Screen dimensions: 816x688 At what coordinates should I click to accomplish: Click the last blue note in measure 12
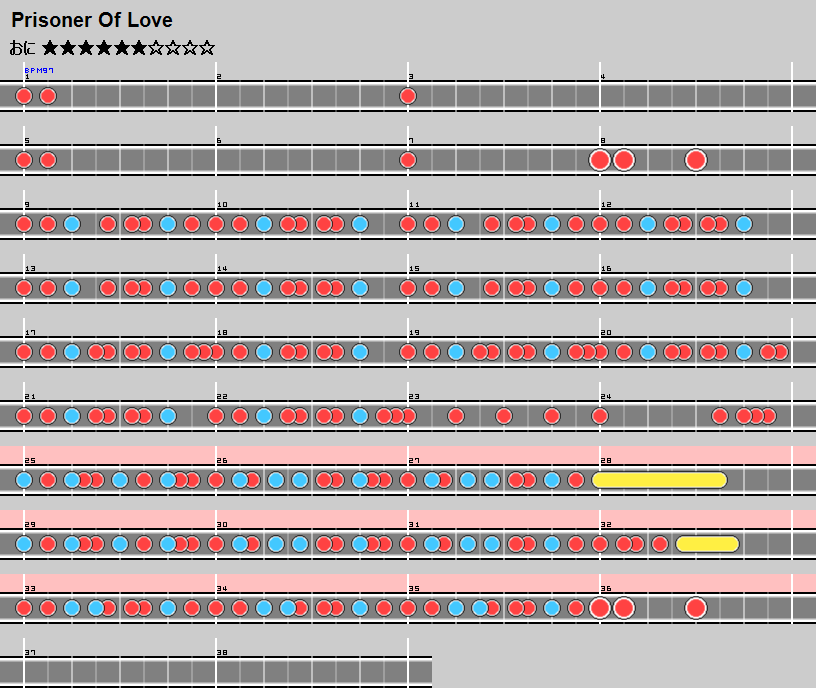point(744,224)
